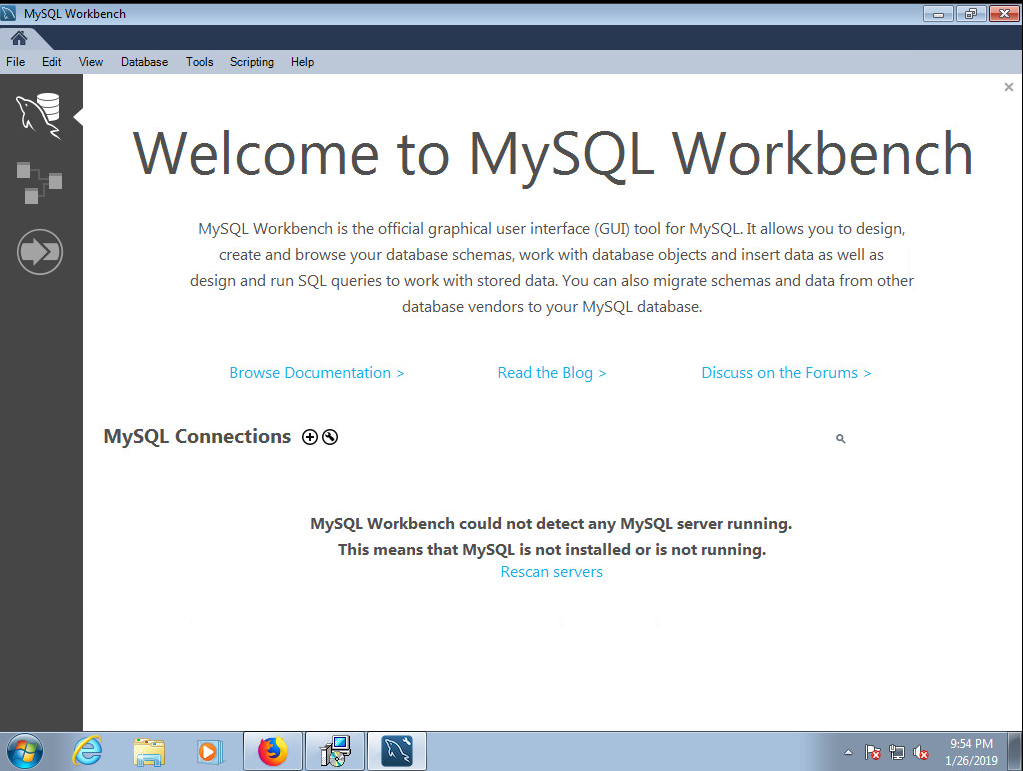This screenshot has height=771, width=1023.
Task: Open Manage Connections wrench icon
Action: [330, 437]
